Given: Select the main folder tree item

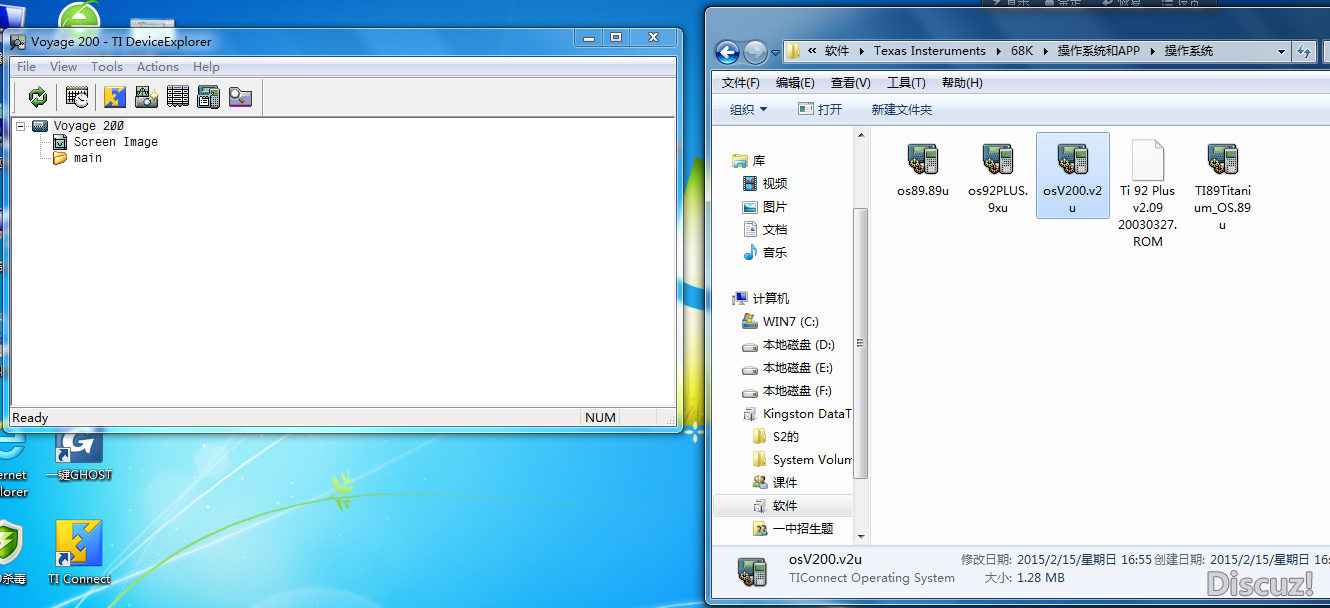Looking at the screenshot, I should 88,158.
